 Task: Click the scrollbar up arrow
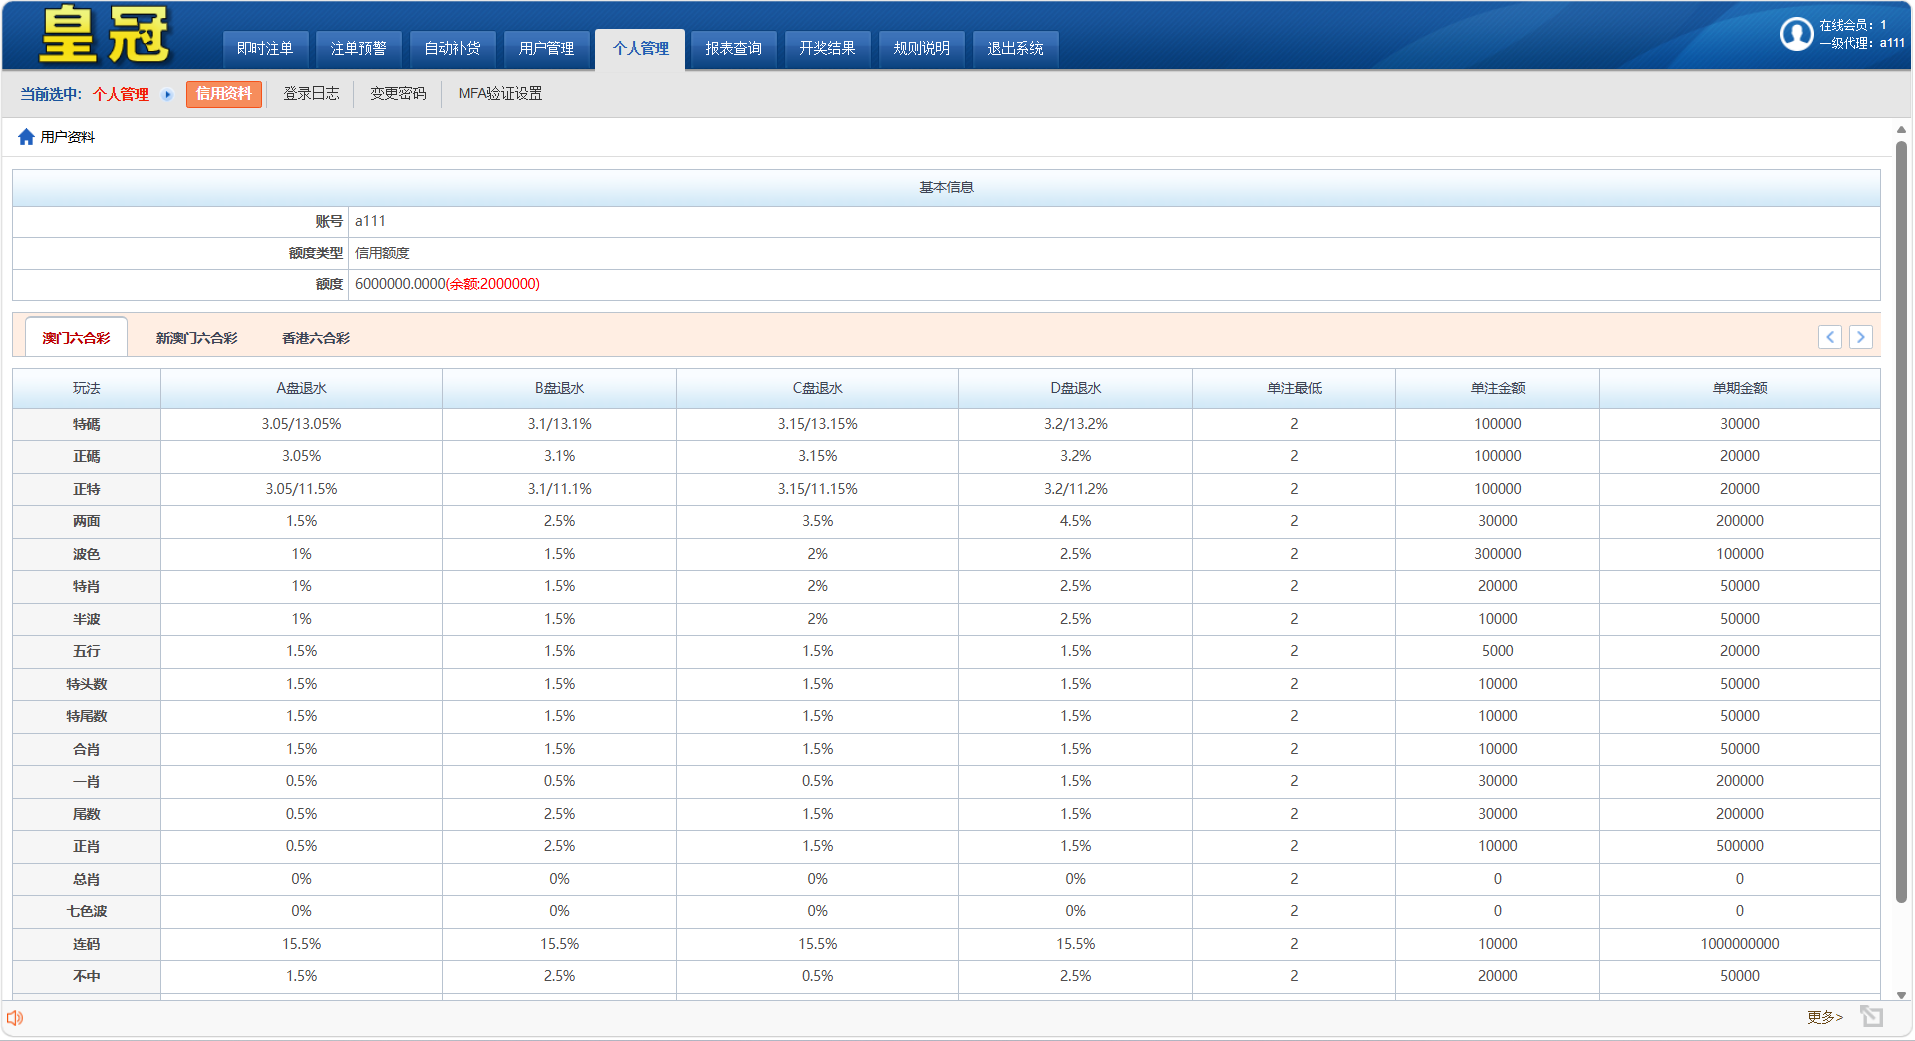pyautogui.click(x=1901, y=130)
